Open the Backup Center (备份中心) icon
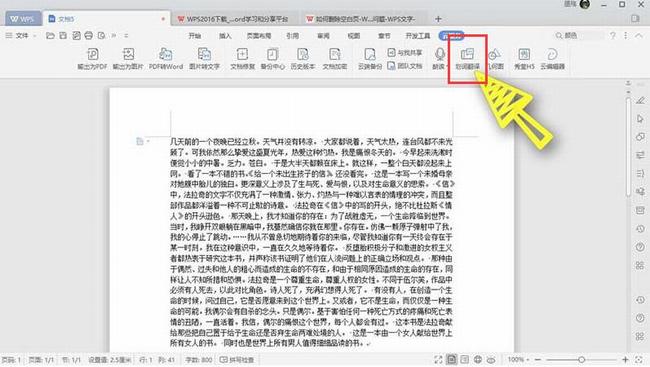 [x=272, y=58]
